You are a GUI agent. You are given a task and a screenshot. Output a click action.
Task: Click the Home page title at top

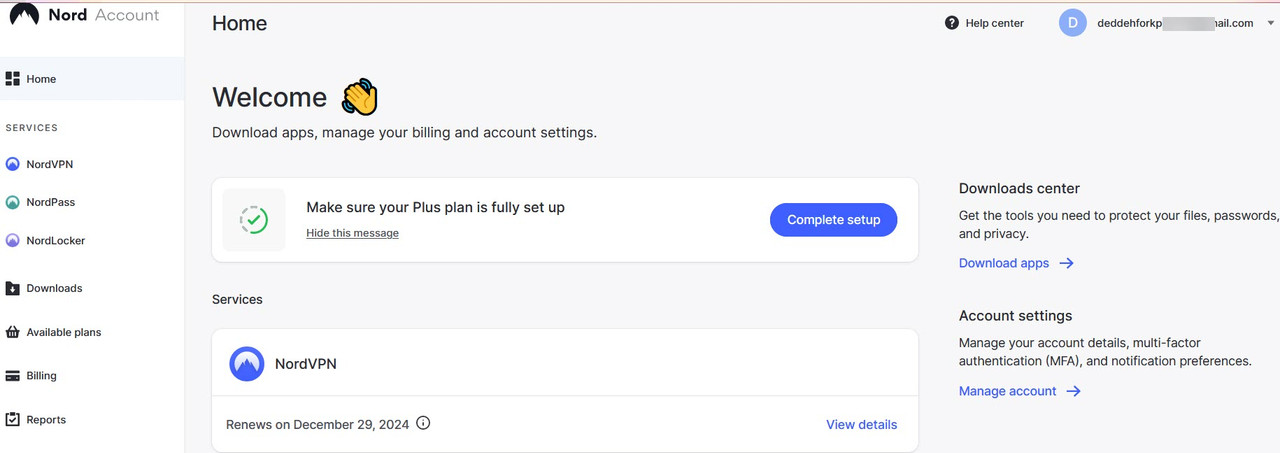coord(239,23)
